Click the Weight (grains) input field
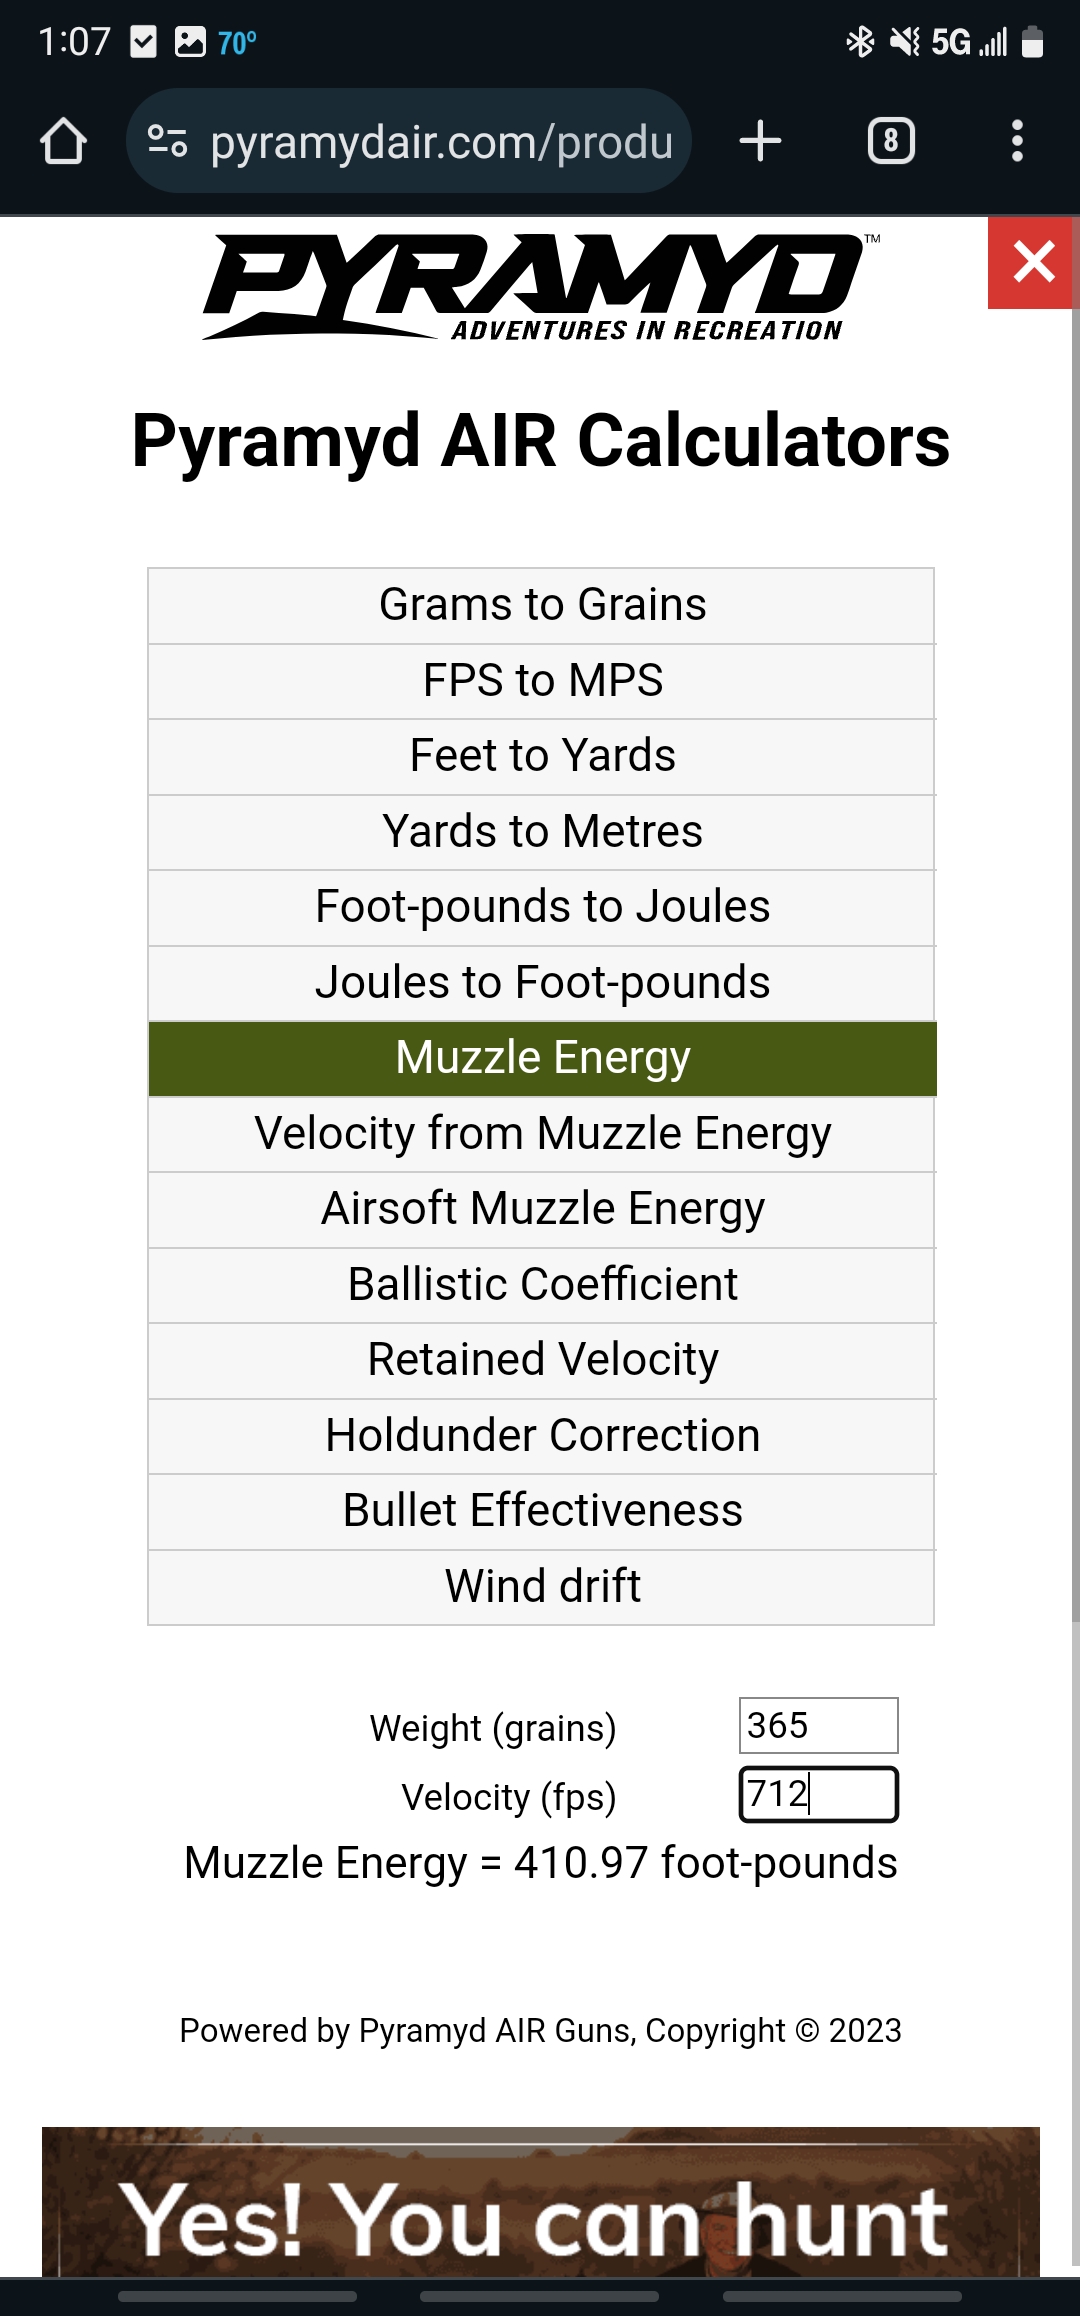Image resolution: width=1080 pixels, height=2316 pixels. [818, 1725]
